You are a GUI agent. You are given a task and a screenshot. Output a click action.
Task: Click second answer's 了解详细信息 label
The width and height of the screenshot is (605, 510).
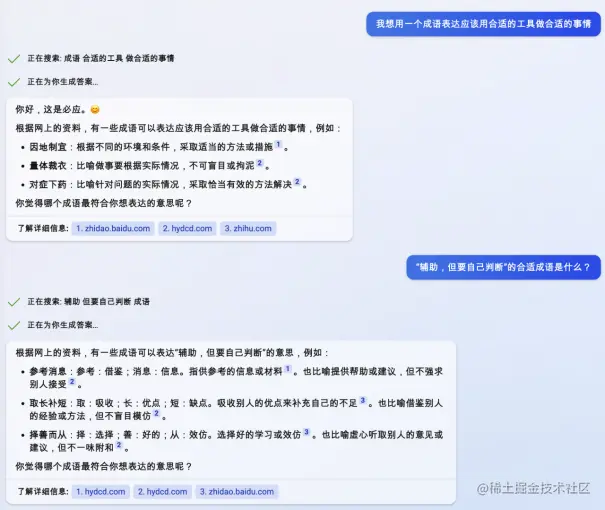(x=43, y=492)
